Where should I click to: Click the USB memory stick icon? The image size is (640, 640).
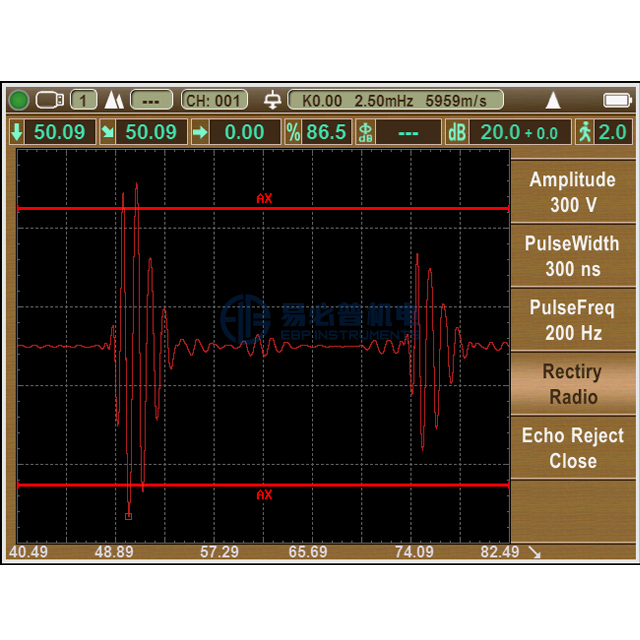pos(50,100)
